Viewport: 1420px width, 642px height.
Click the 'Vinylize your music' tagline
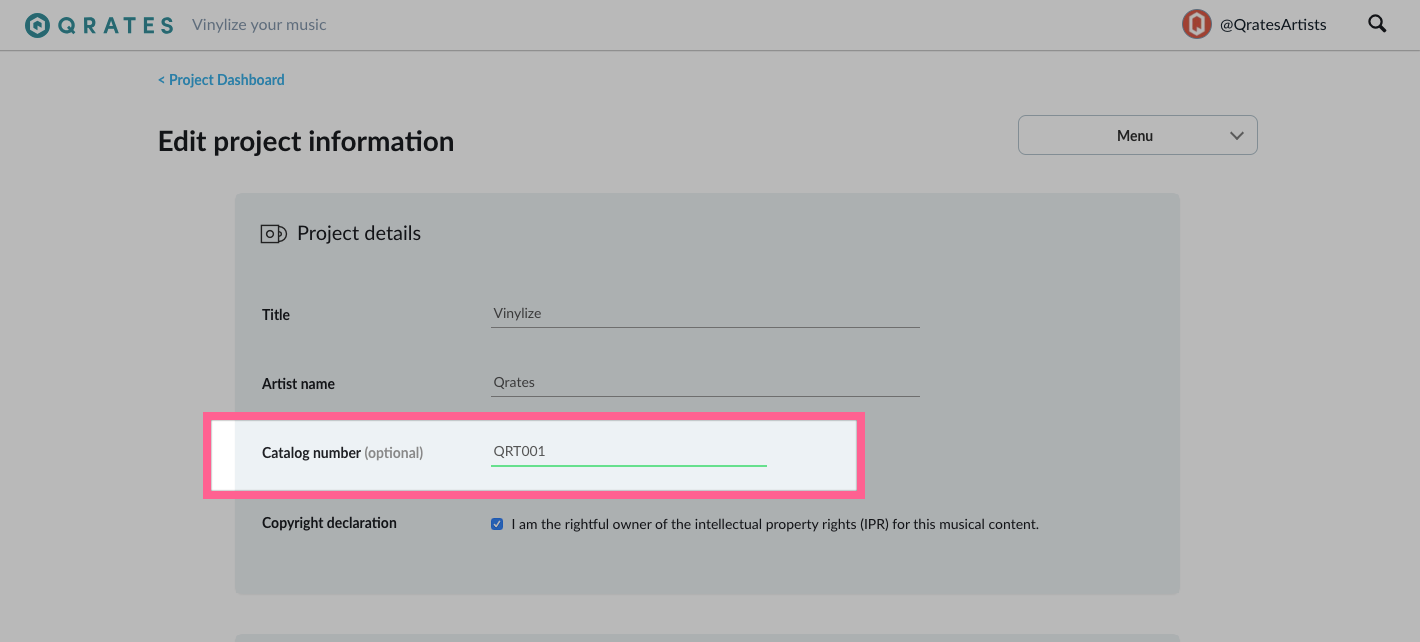point(259,25)
